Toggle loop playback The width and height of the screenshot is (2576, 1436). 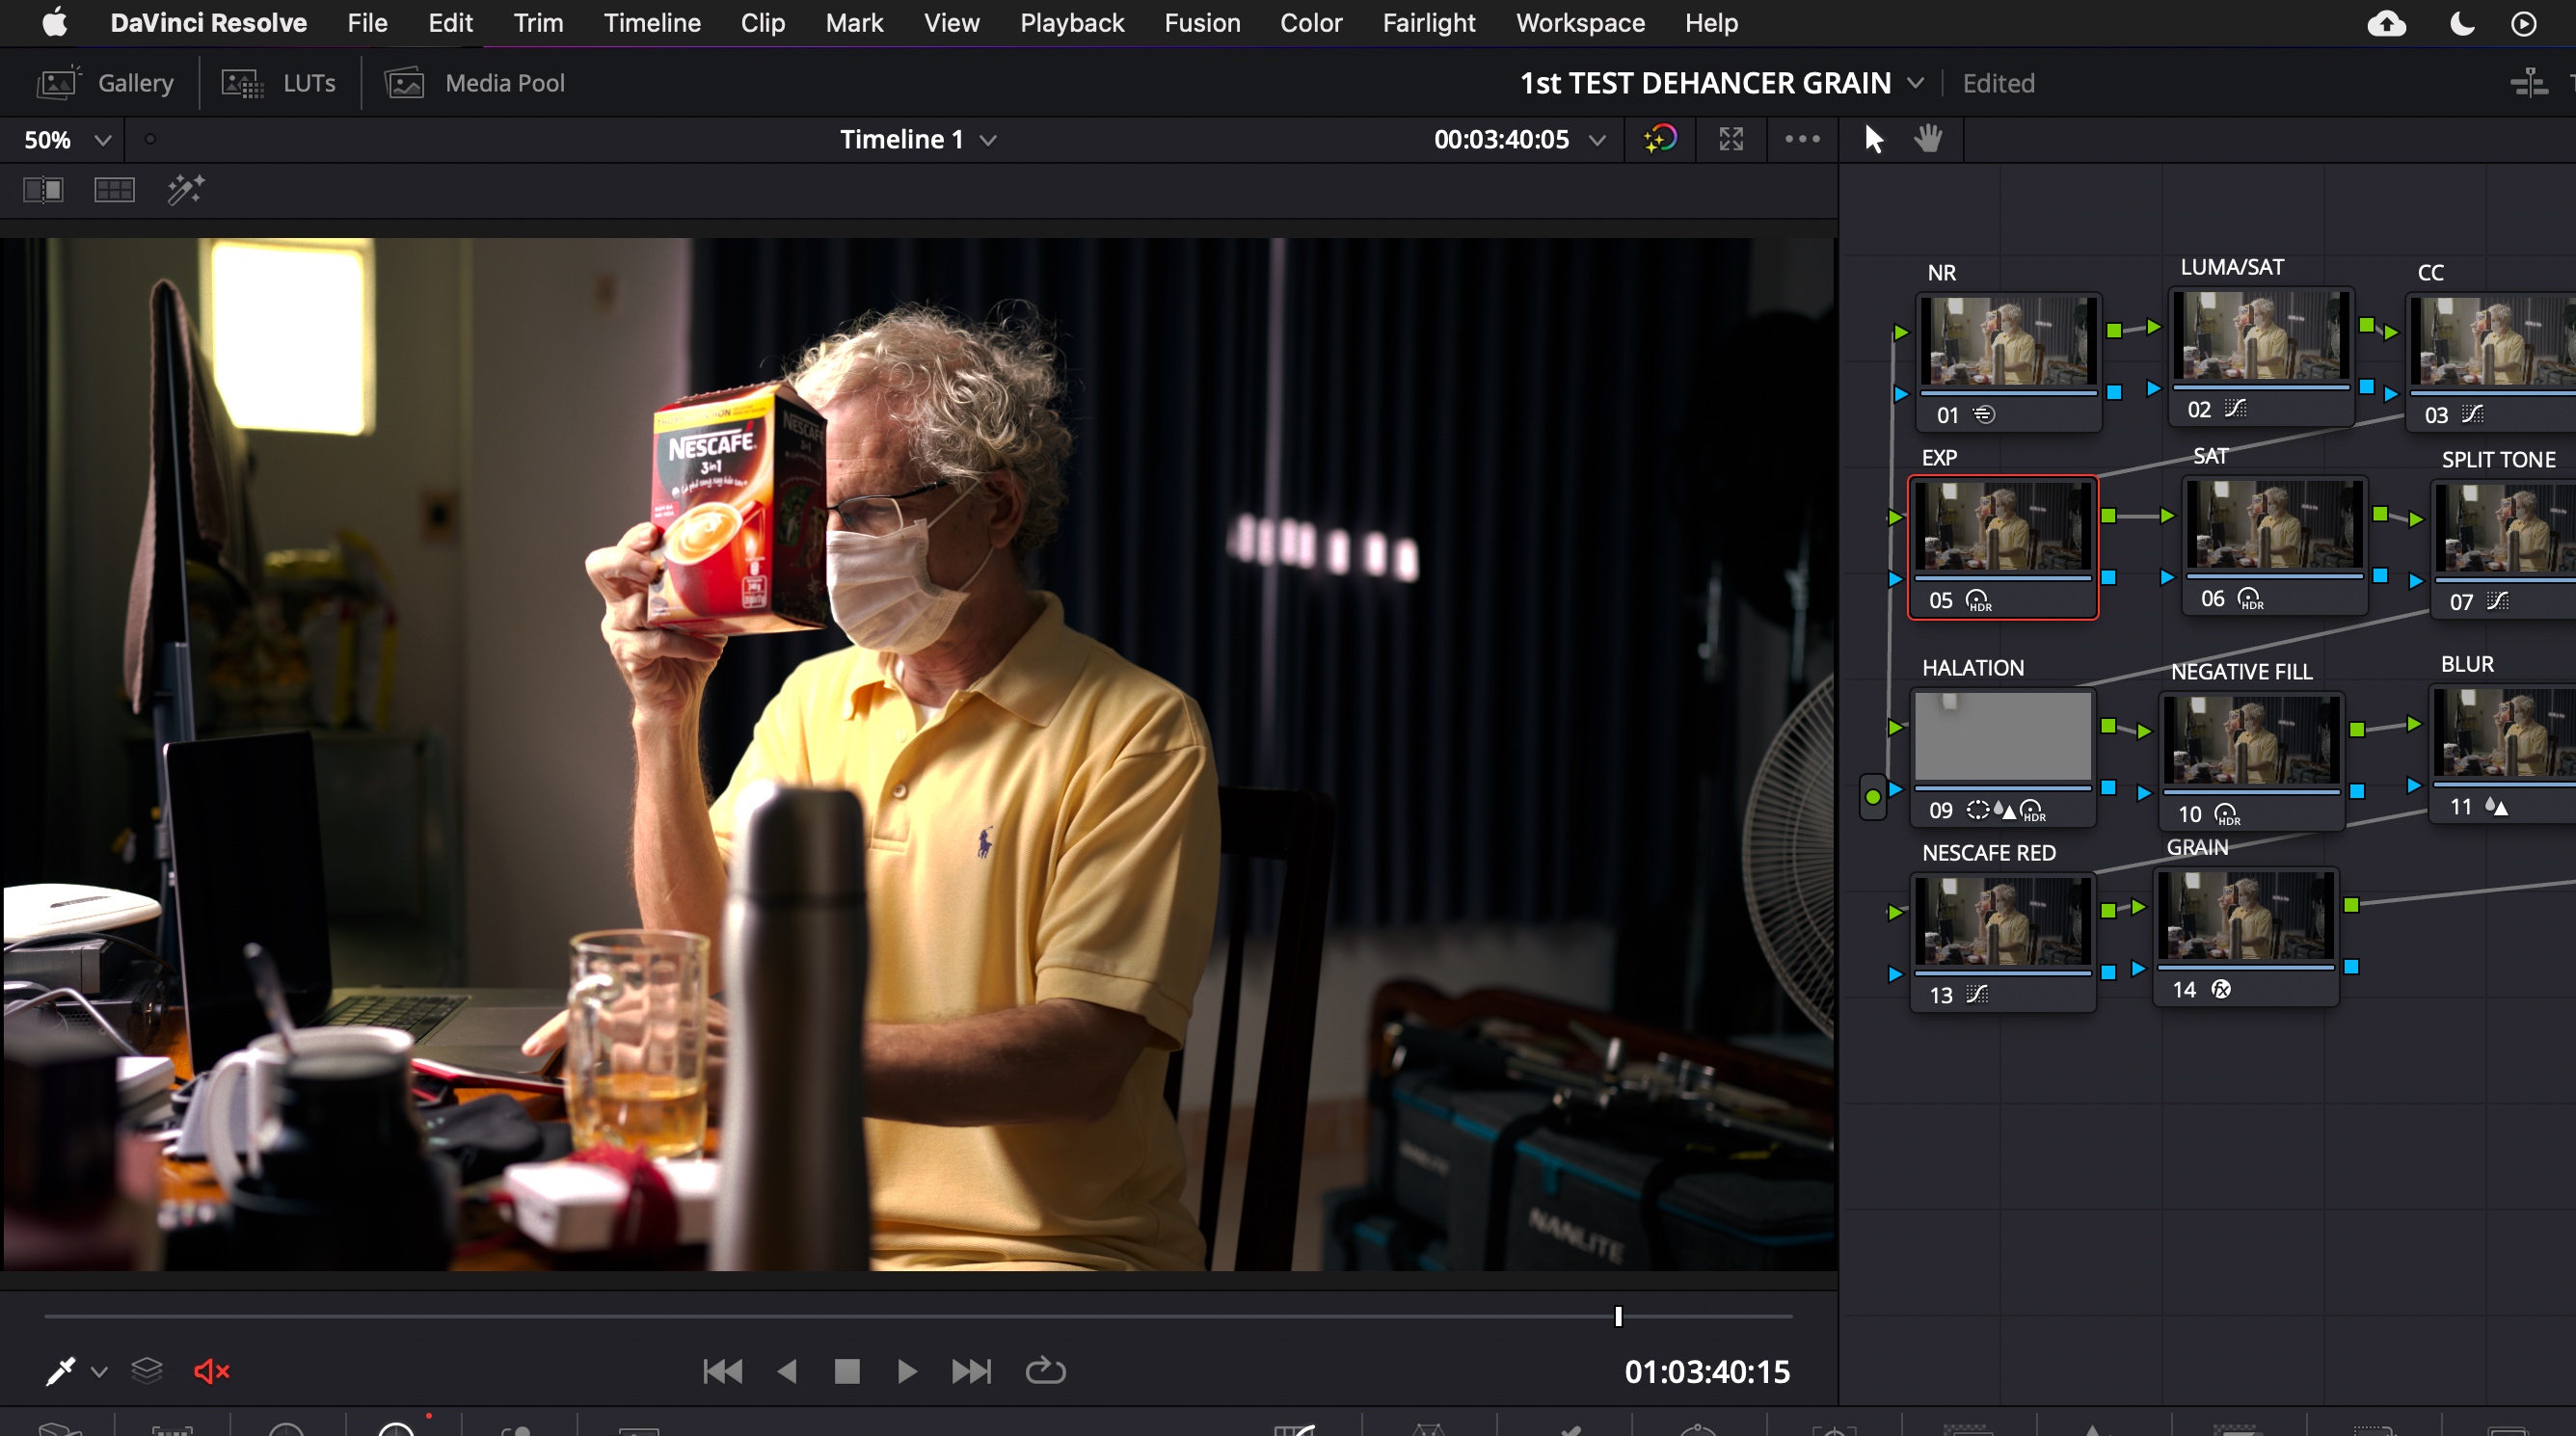[1045, 1371]
